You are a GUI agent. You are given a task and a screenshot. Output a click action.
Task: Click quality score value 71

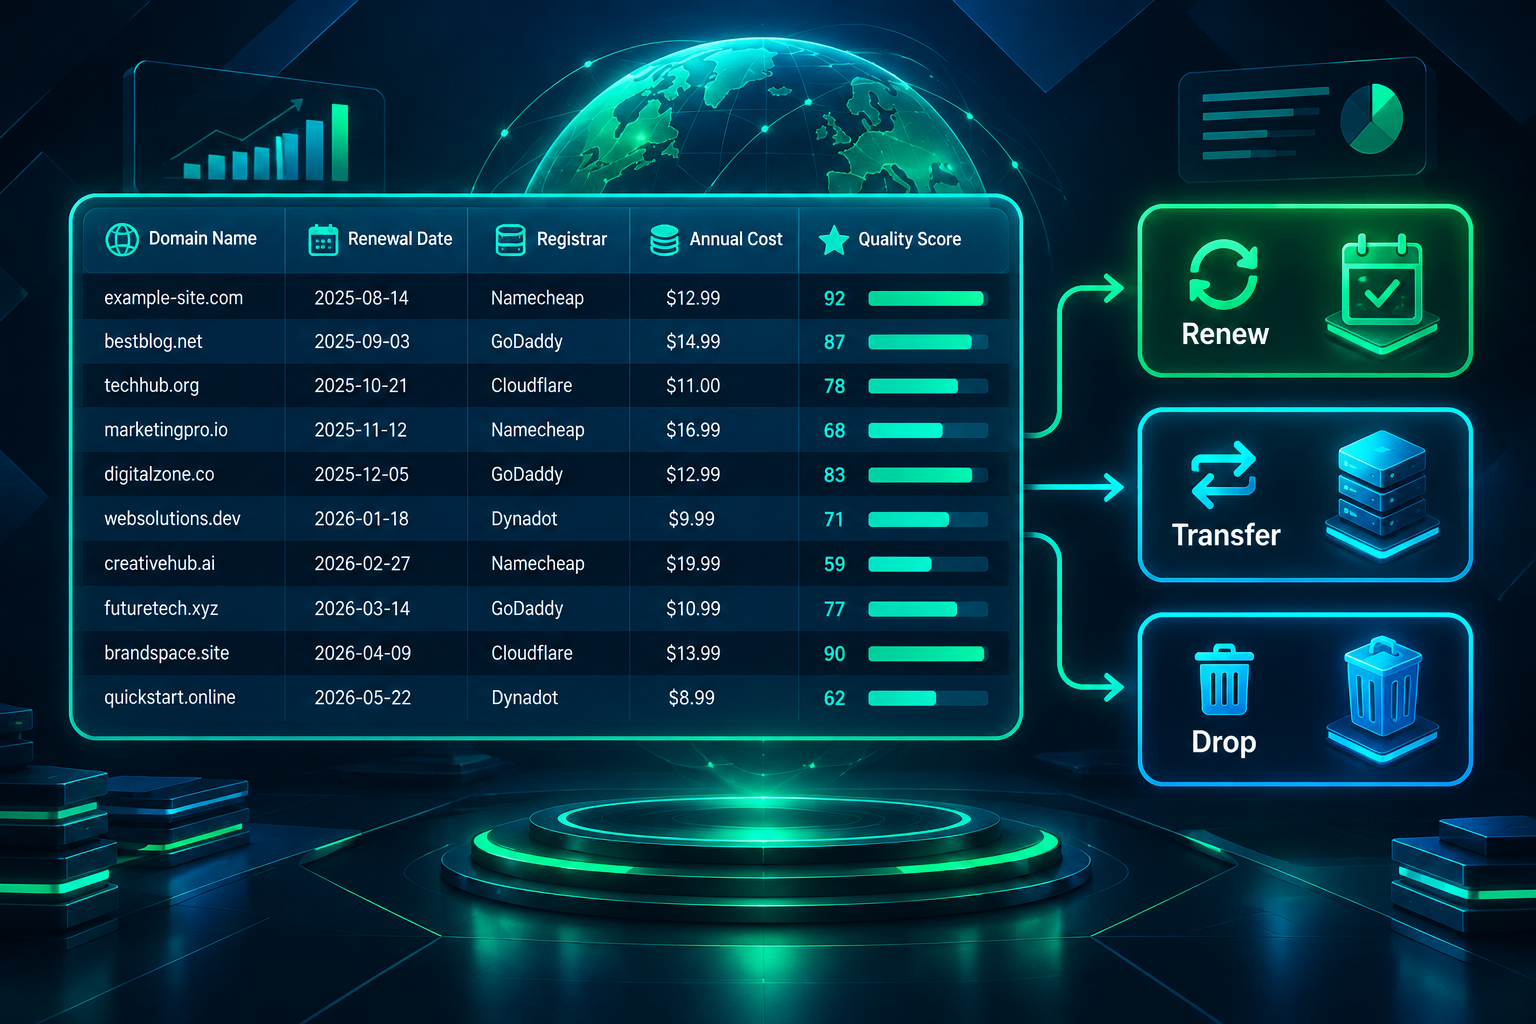tap(834, 520)
